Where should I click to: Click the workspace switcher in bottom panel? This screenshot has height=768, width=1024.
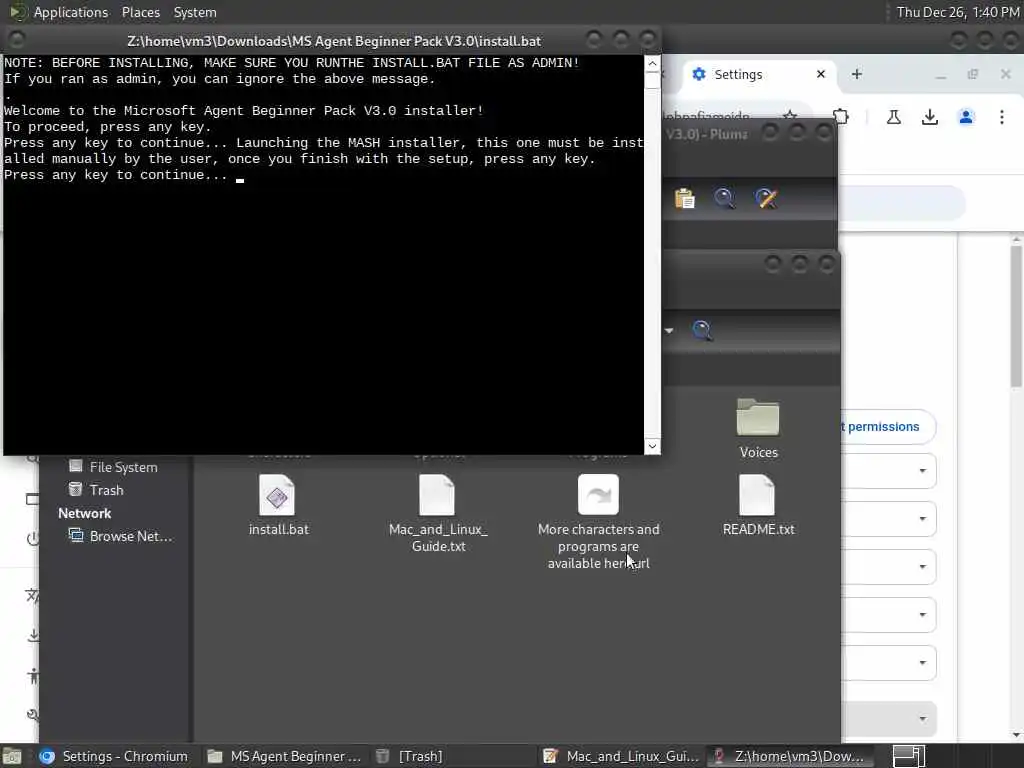[x=908, y=756]
